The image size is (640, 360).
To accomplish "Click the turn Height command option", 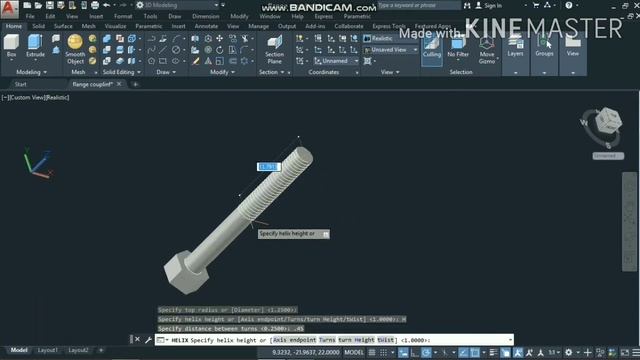I will click(x=356, y=340).
